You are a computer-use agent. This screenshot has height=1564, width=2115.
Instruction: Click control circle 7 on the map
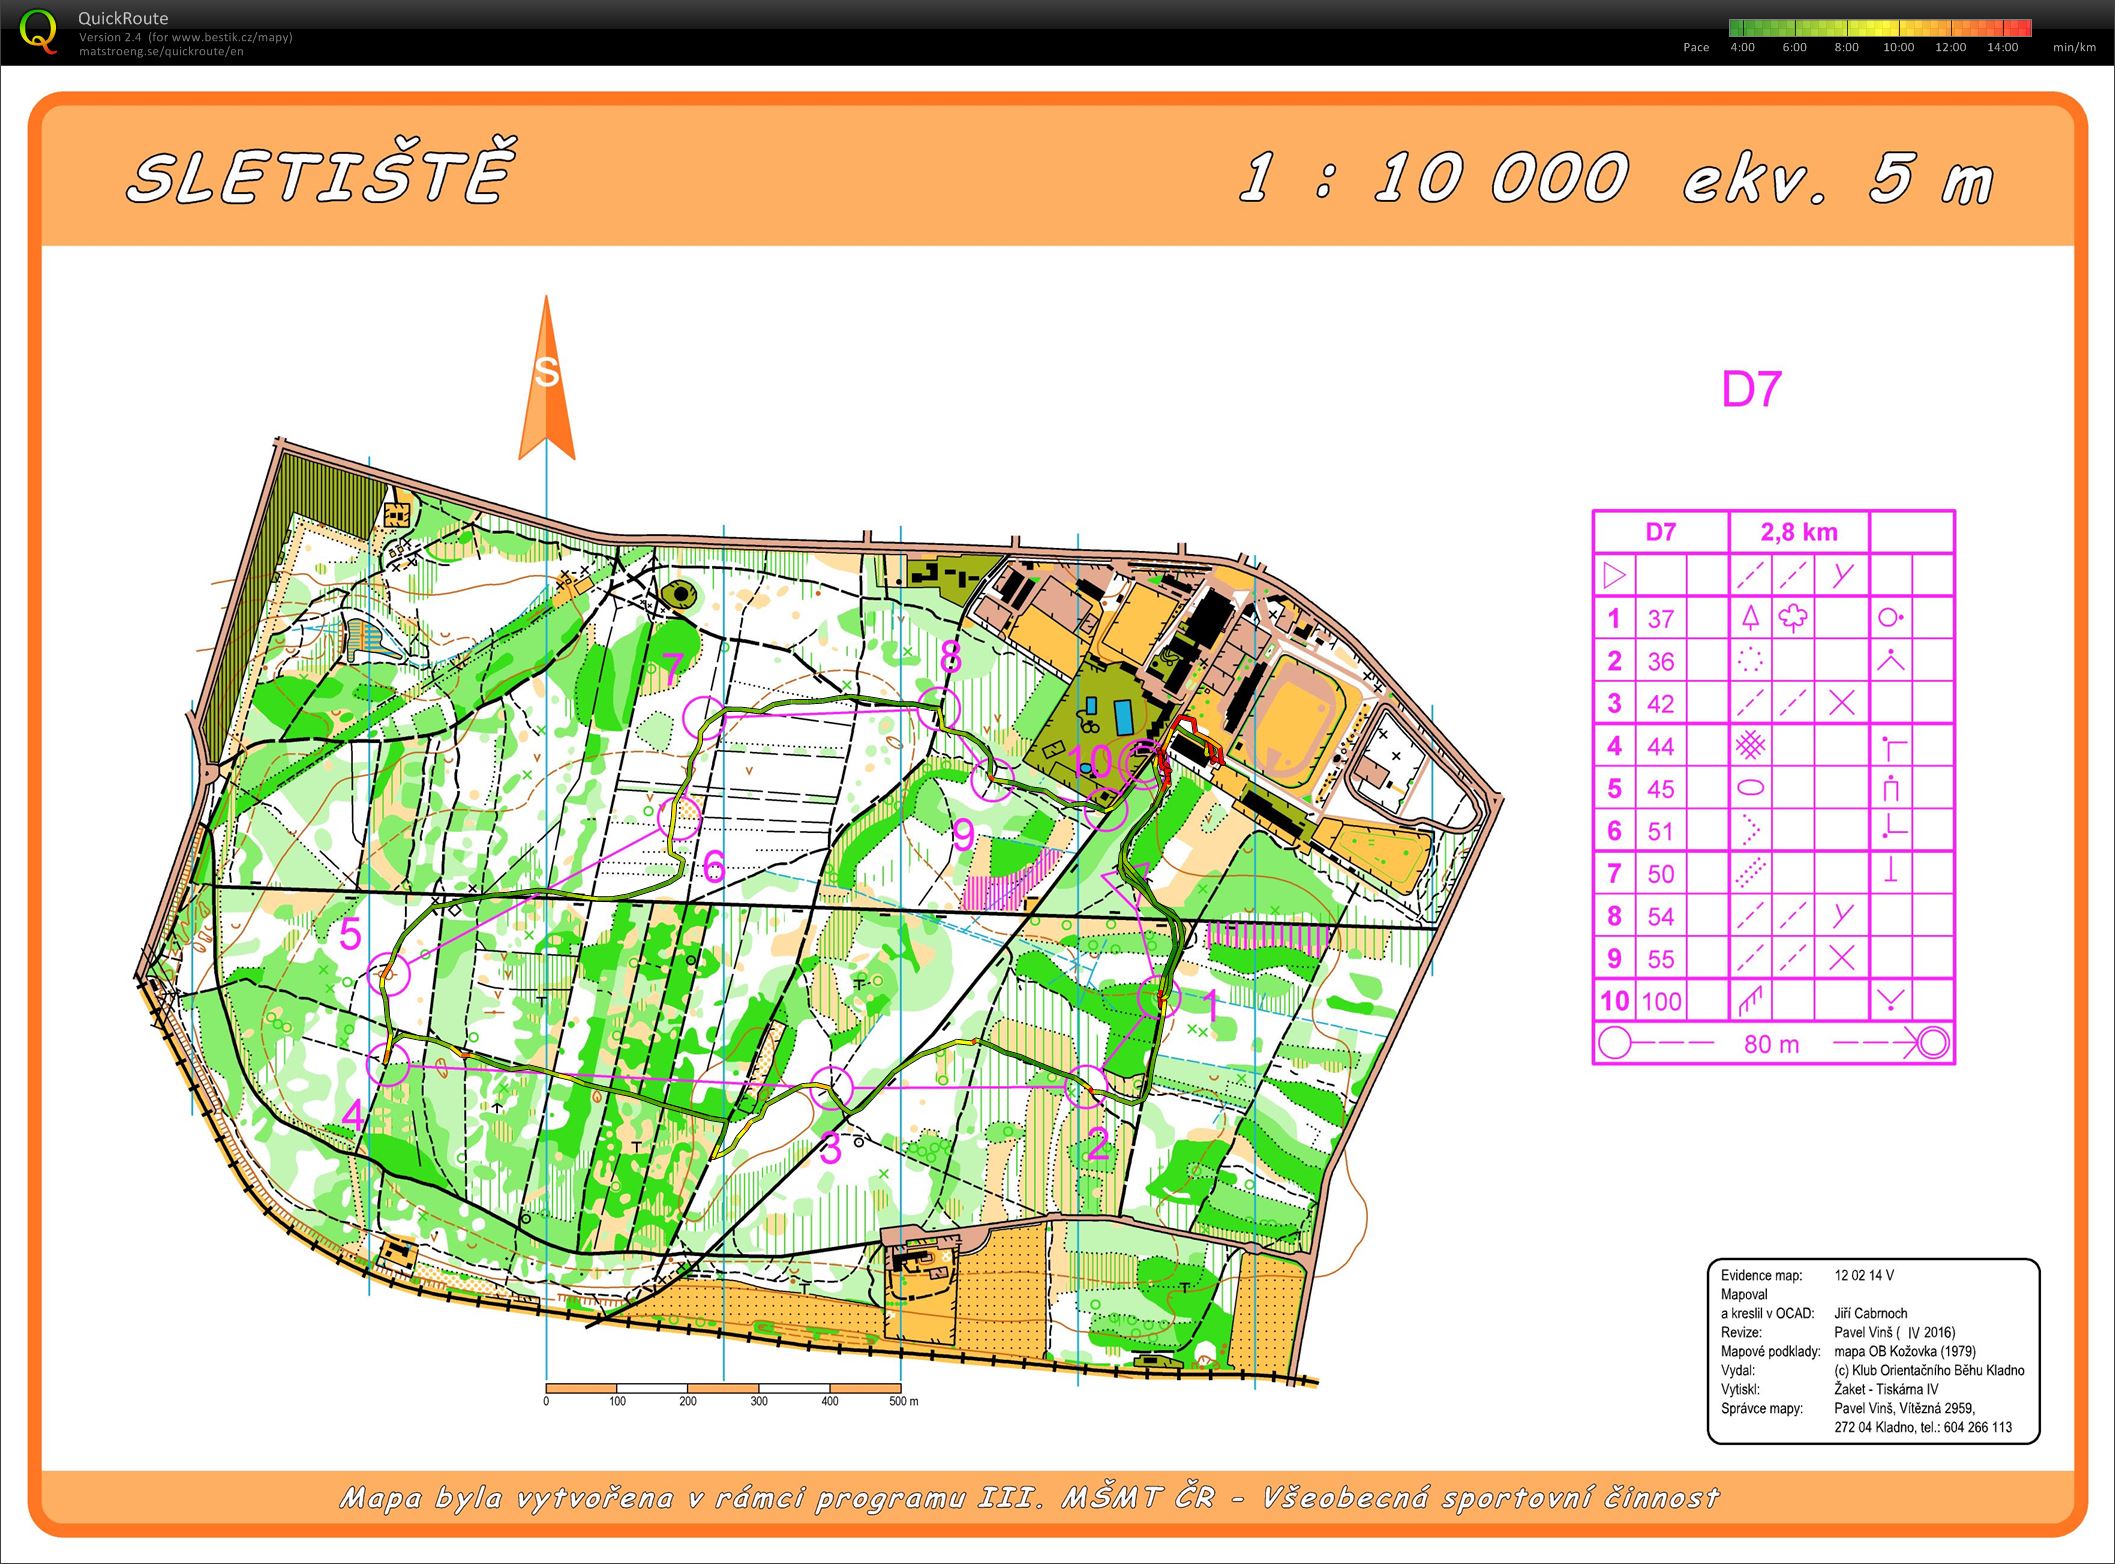pos(705,717)
